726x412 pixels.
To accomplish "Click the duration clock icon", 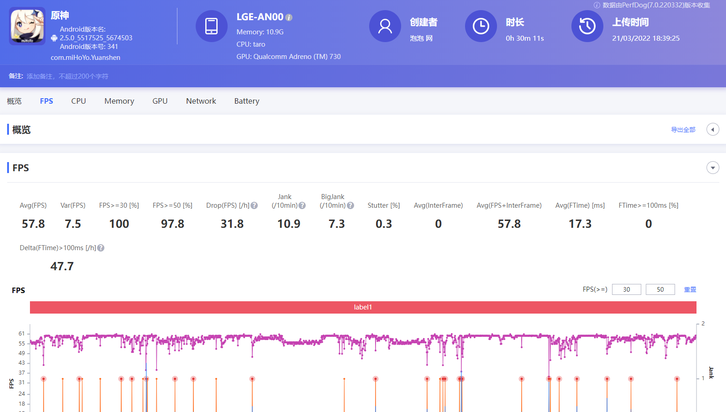I will point(481,27).
